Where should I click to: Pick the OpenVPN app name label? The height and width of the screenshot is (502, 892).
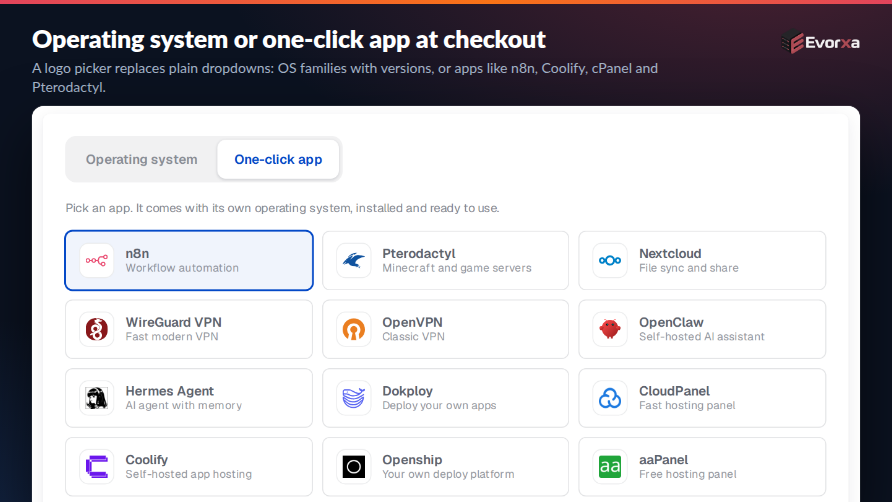(x=412, y=322)
